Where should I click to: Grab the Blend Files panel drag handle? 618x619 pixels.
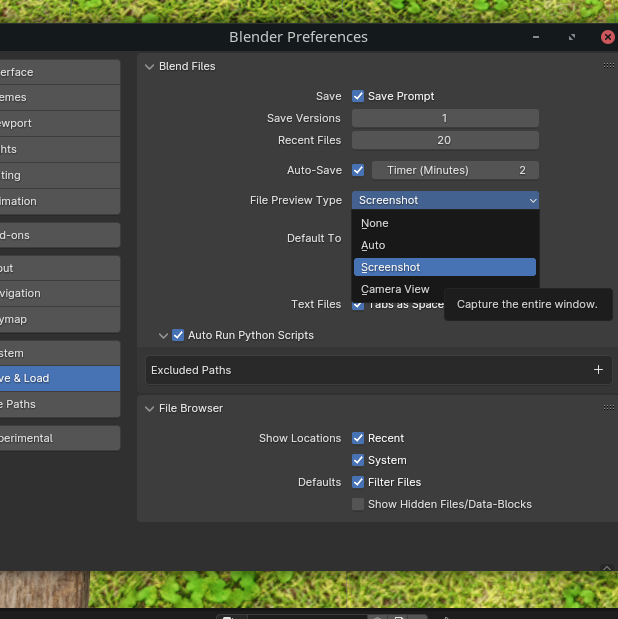click(x=609, y=66)
